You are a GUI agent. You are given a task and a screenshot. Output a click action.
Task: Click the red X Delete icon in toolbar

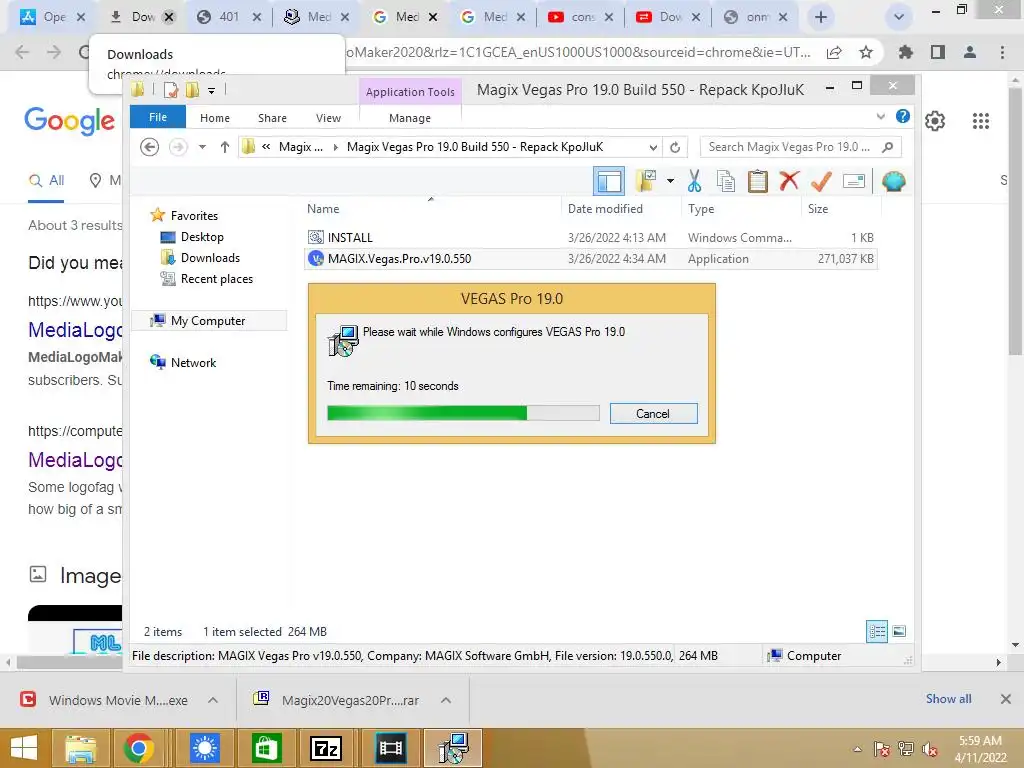tap(789, 181)
